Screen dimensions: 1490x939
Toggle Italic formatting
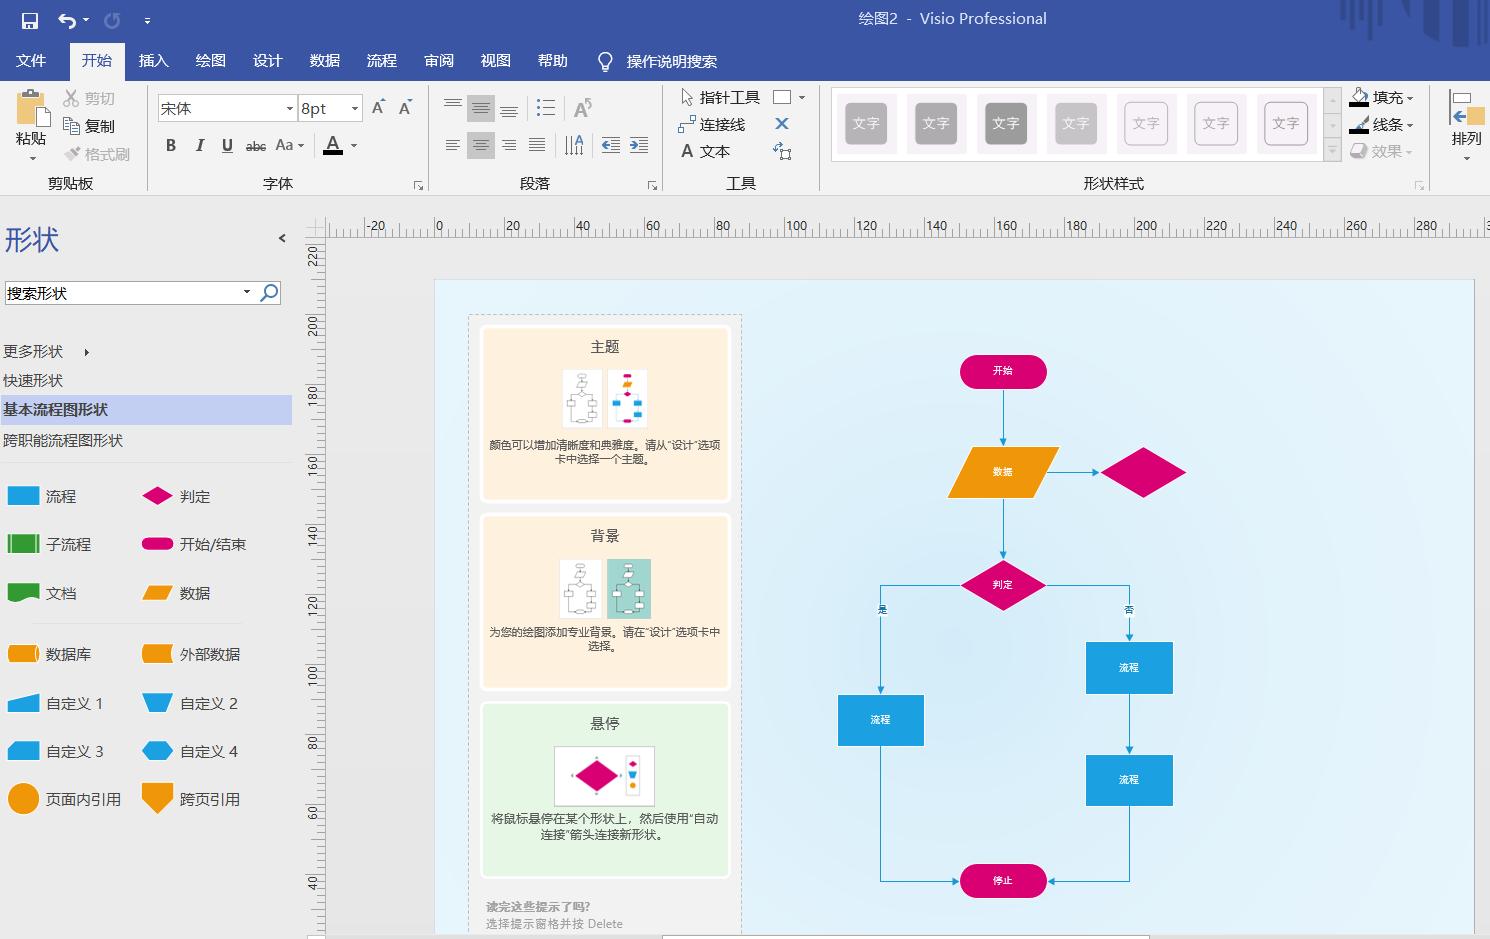199,146
